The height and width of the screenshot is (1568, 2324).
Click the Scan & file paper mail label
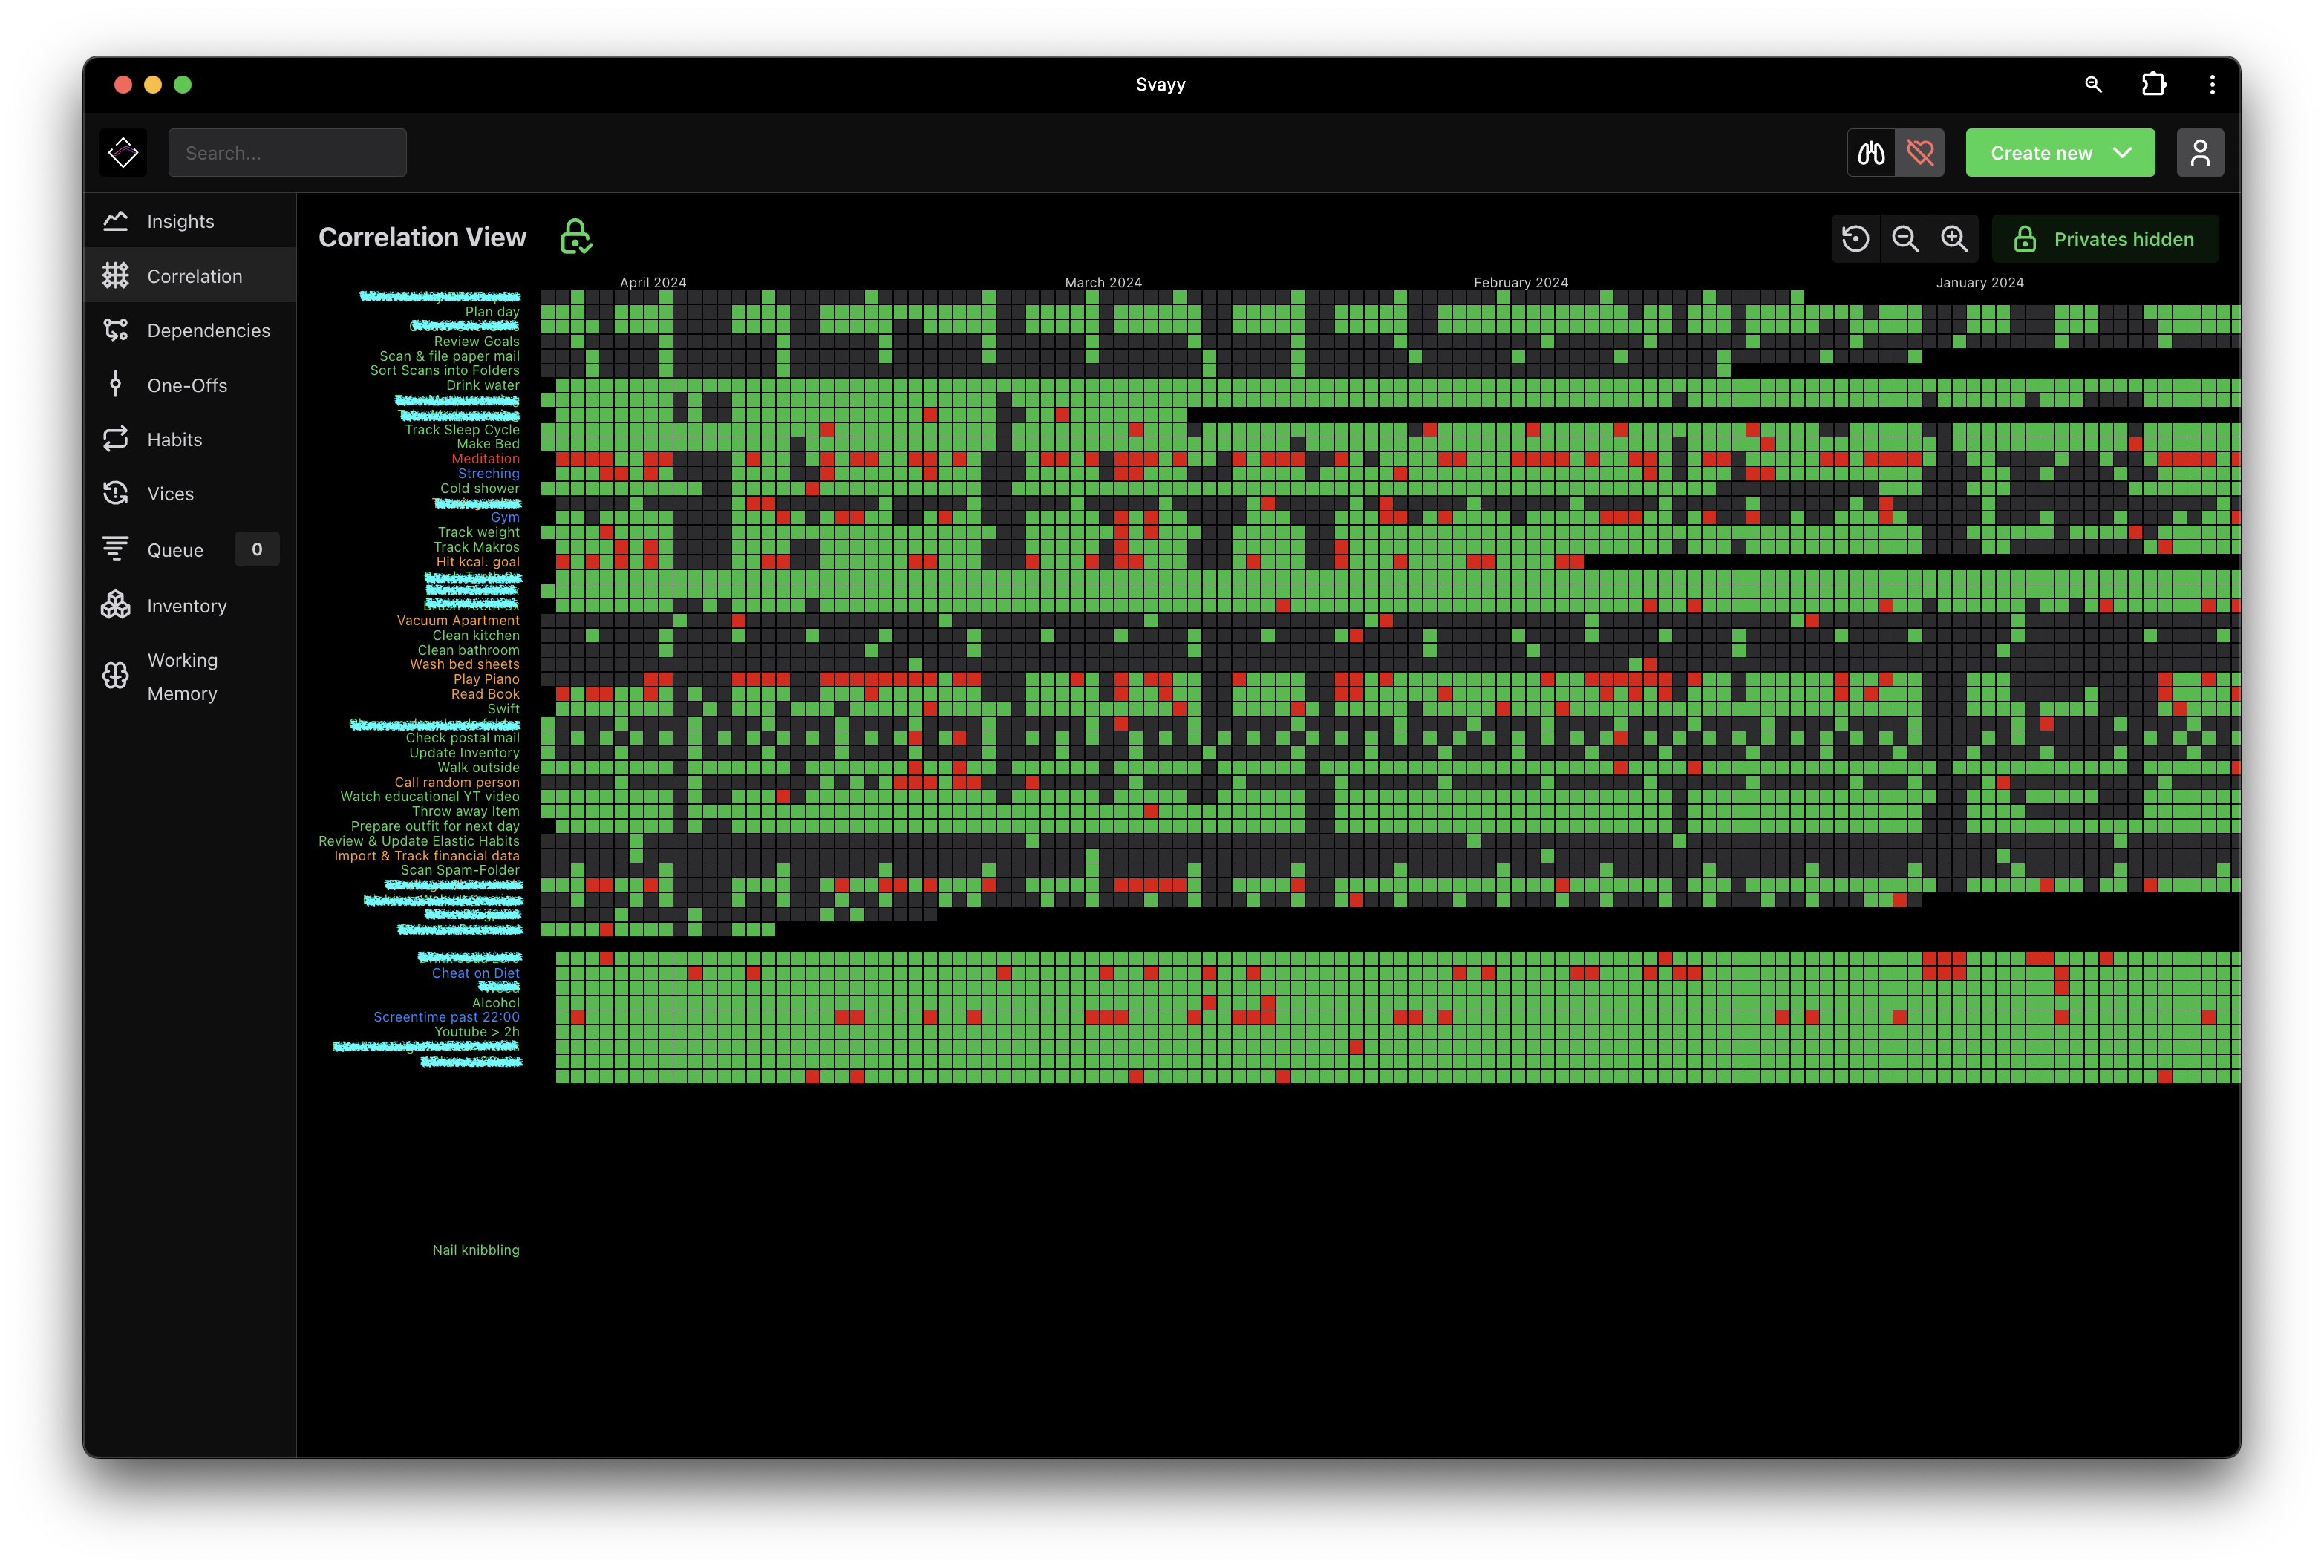449,356
